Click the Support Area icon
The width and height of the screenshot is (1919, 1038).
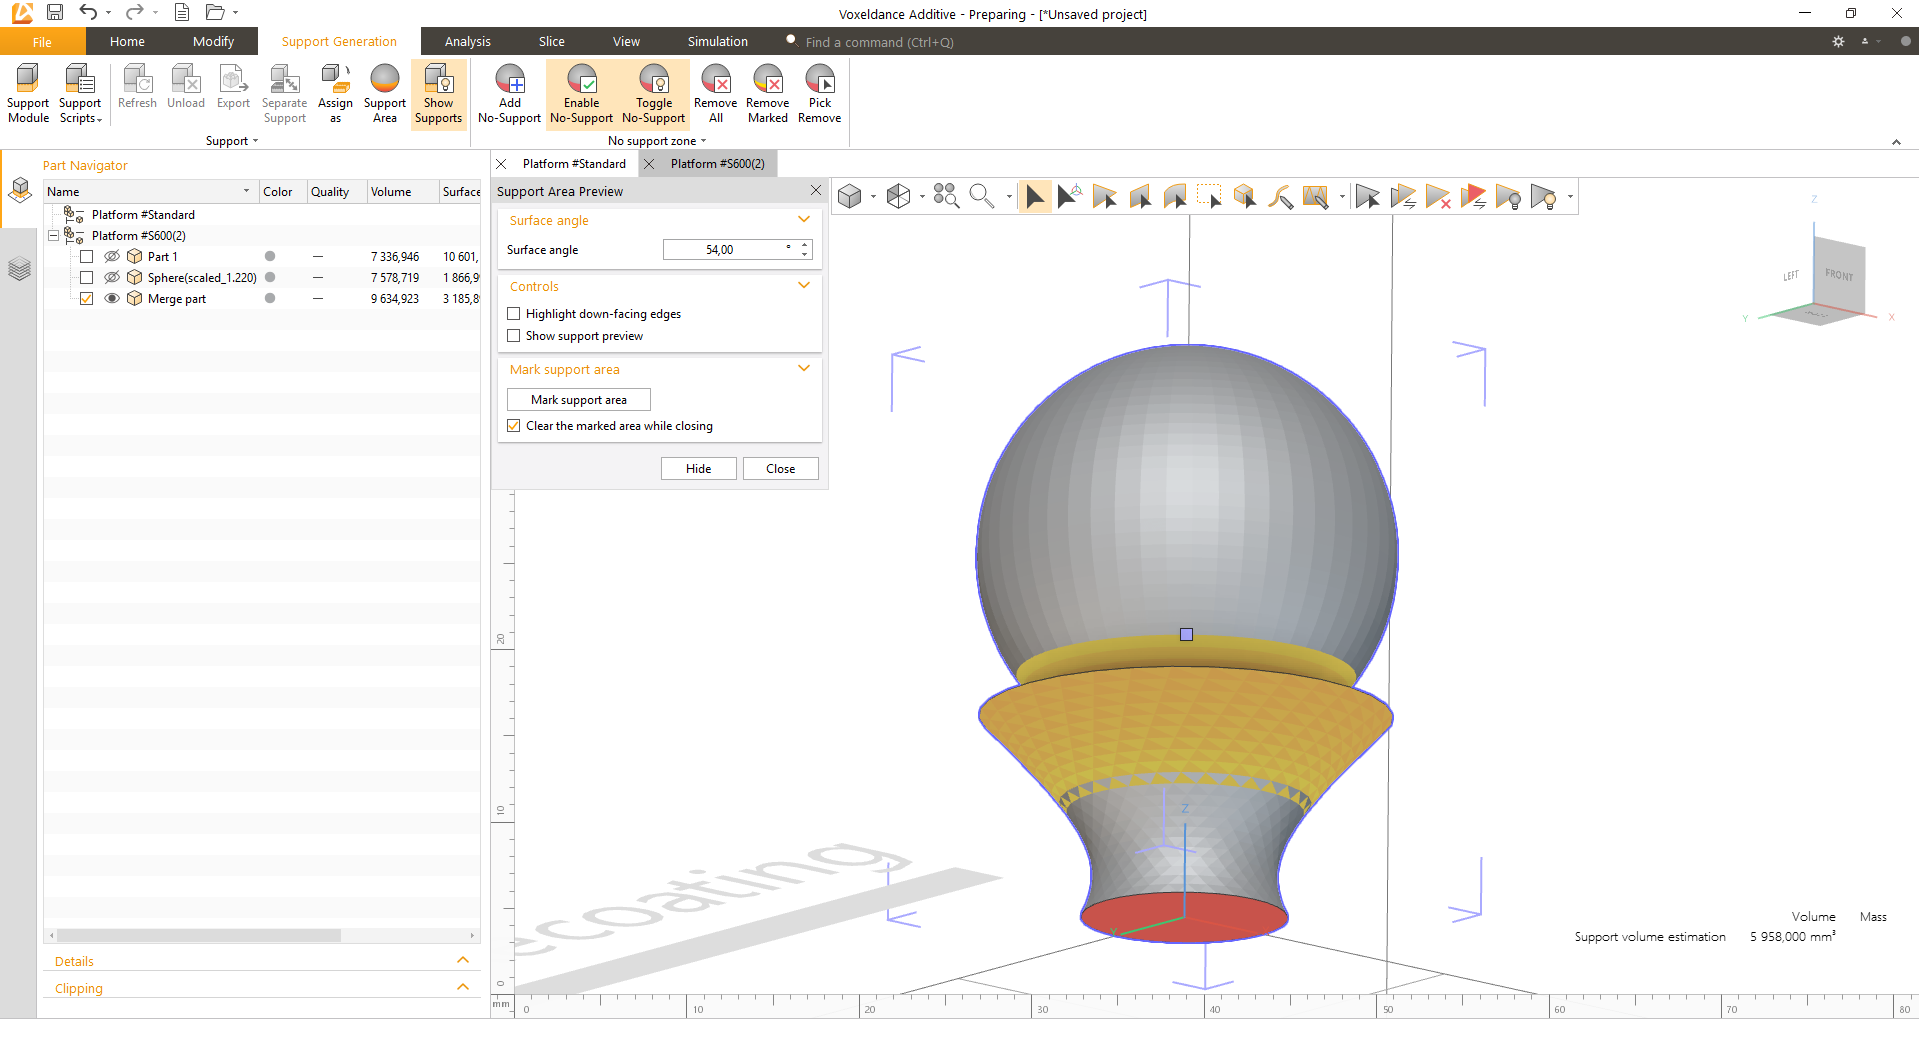pyautogui.click(x=384, y=93)
